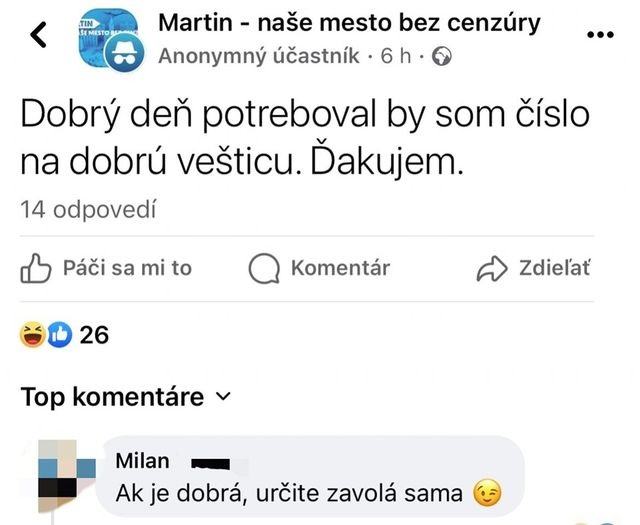Tap the Zdieľať share arrow icon
The image size is (640, 525).
(493, 268)
